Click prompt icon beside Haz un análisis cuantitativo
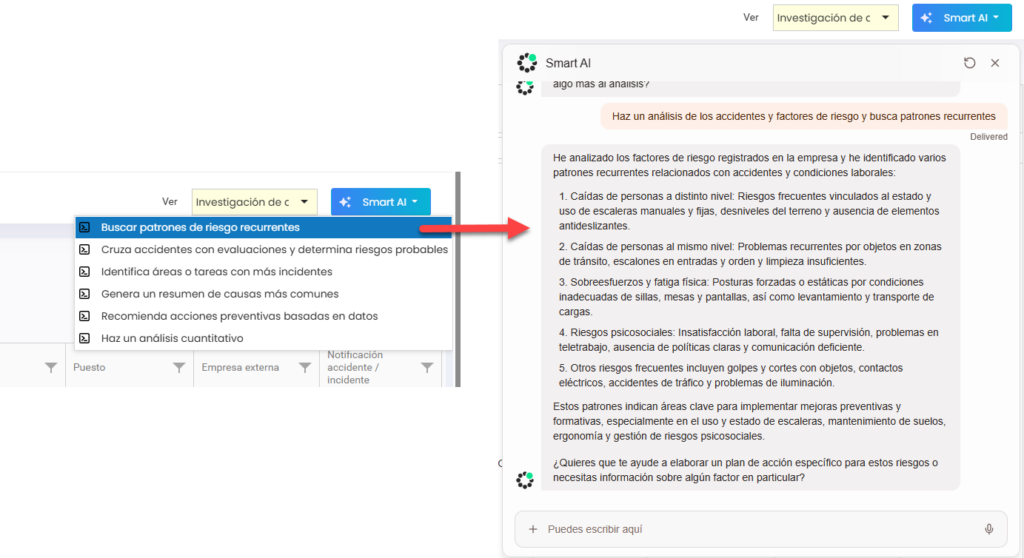Screen dimensions: 1024x558 coord(84,338)
